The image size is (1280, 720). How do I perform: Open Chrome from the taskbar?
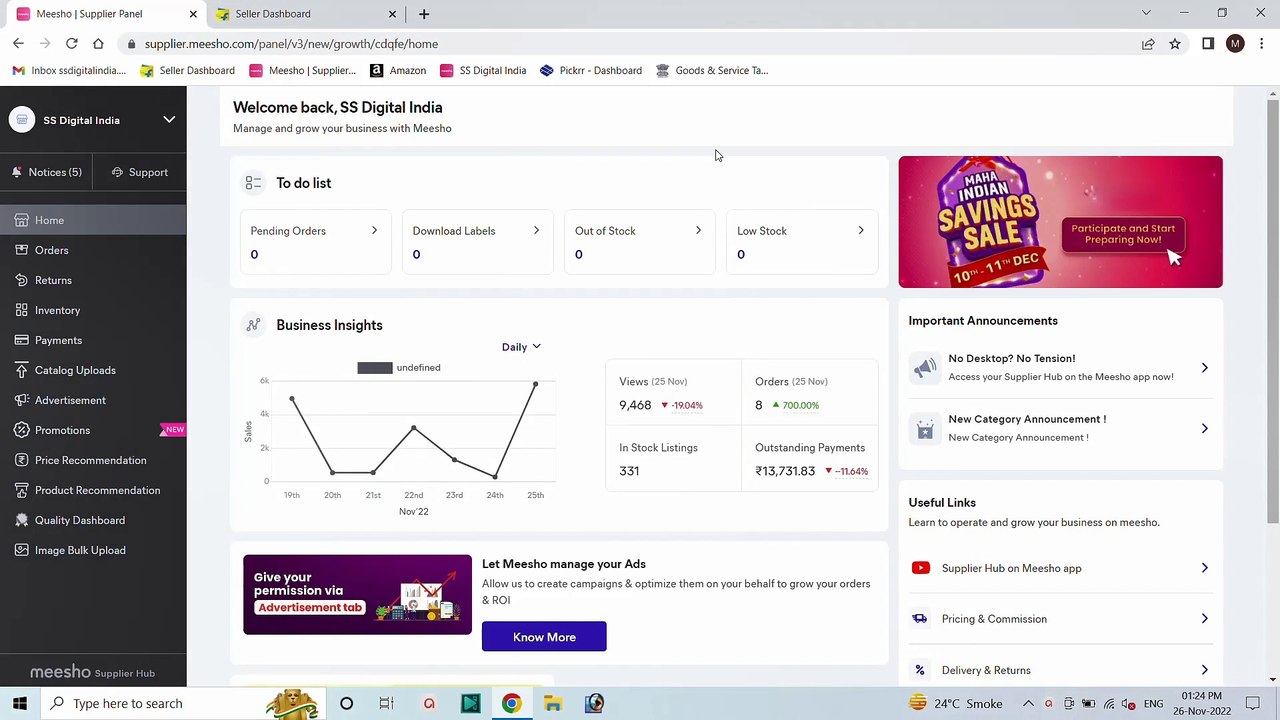[511, 703]
